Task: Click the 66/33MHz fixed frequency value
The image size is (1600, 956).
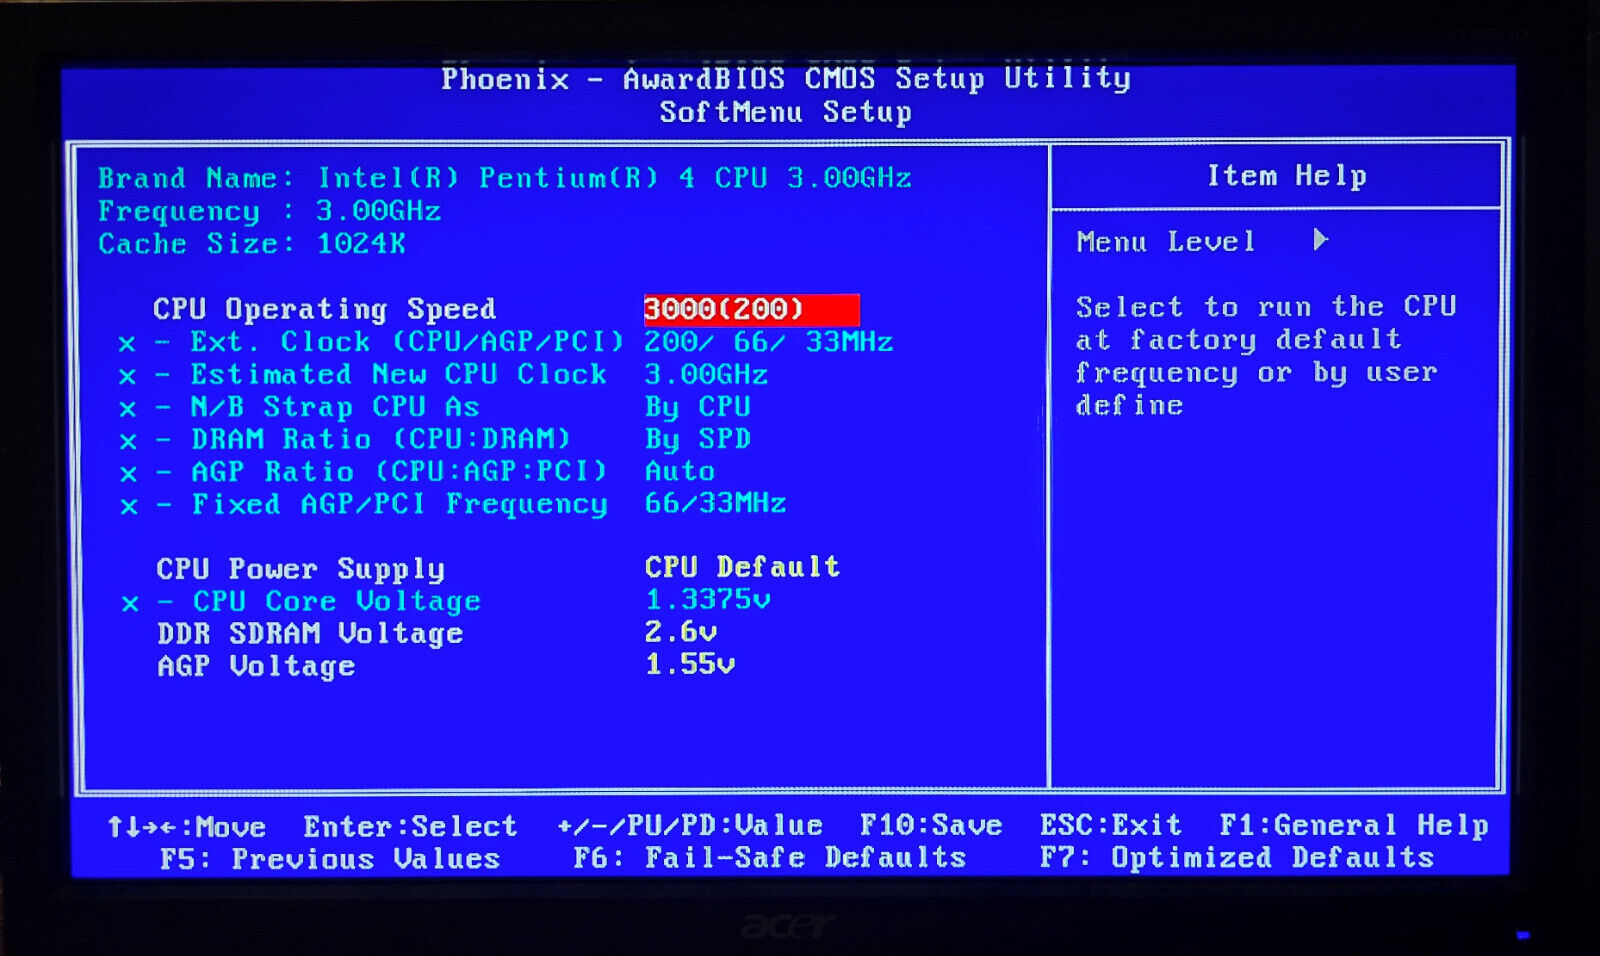Action: click(x=715, y=503)
